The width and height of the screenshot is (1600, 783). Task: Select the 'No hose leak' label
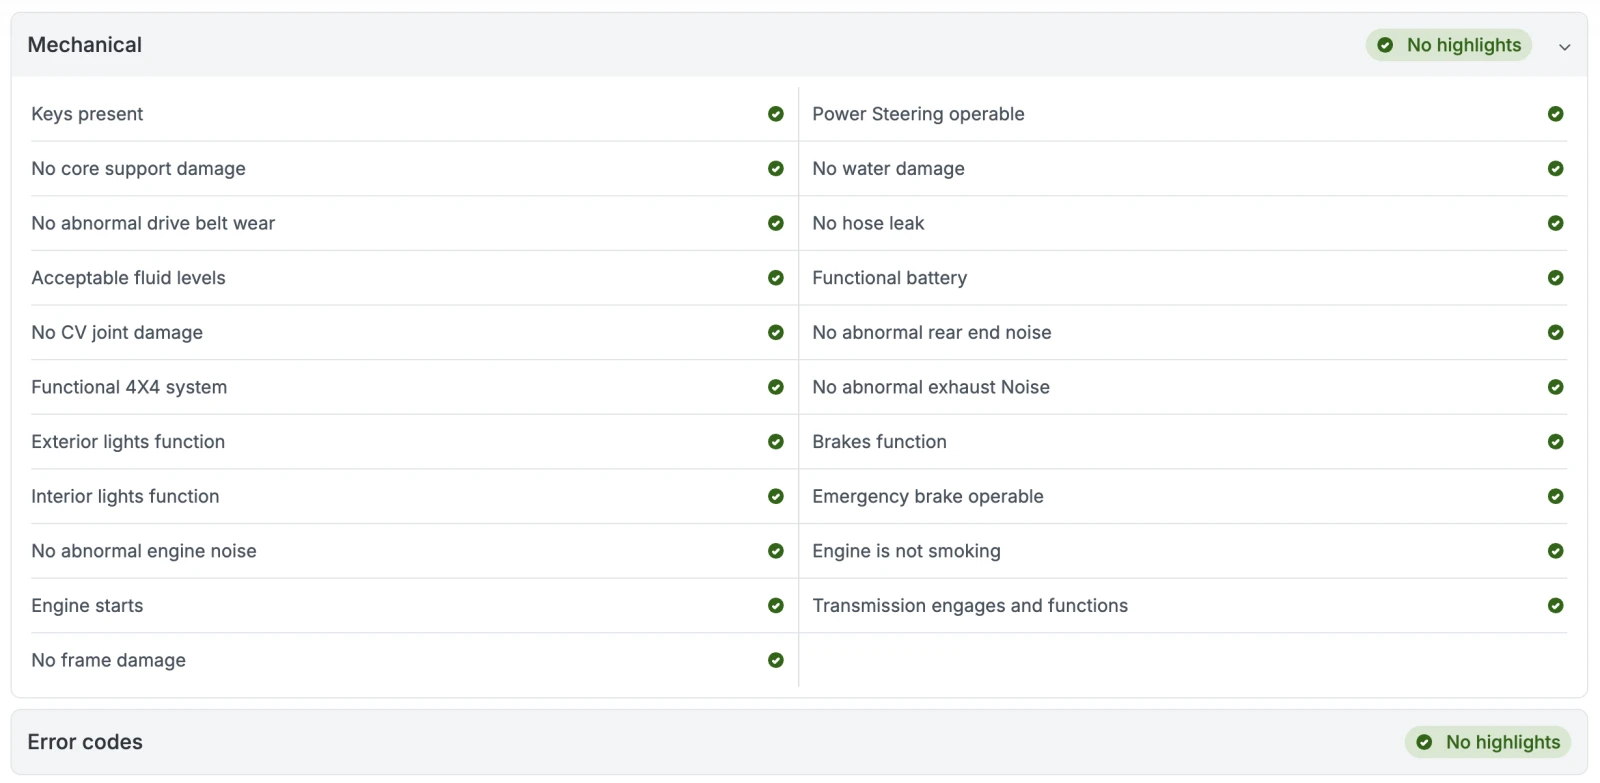click(x=868, y=223)
